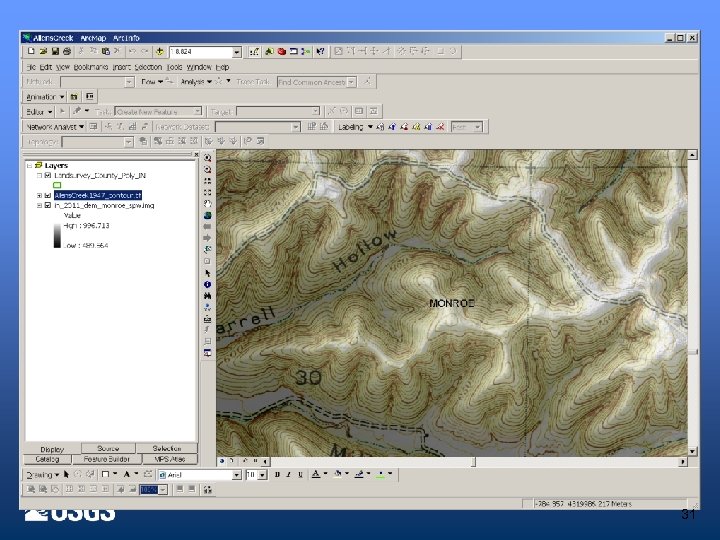Save the map document icon
Image resolution: width=720 pixels, height=540 pixels.
(x=55, y=51)
